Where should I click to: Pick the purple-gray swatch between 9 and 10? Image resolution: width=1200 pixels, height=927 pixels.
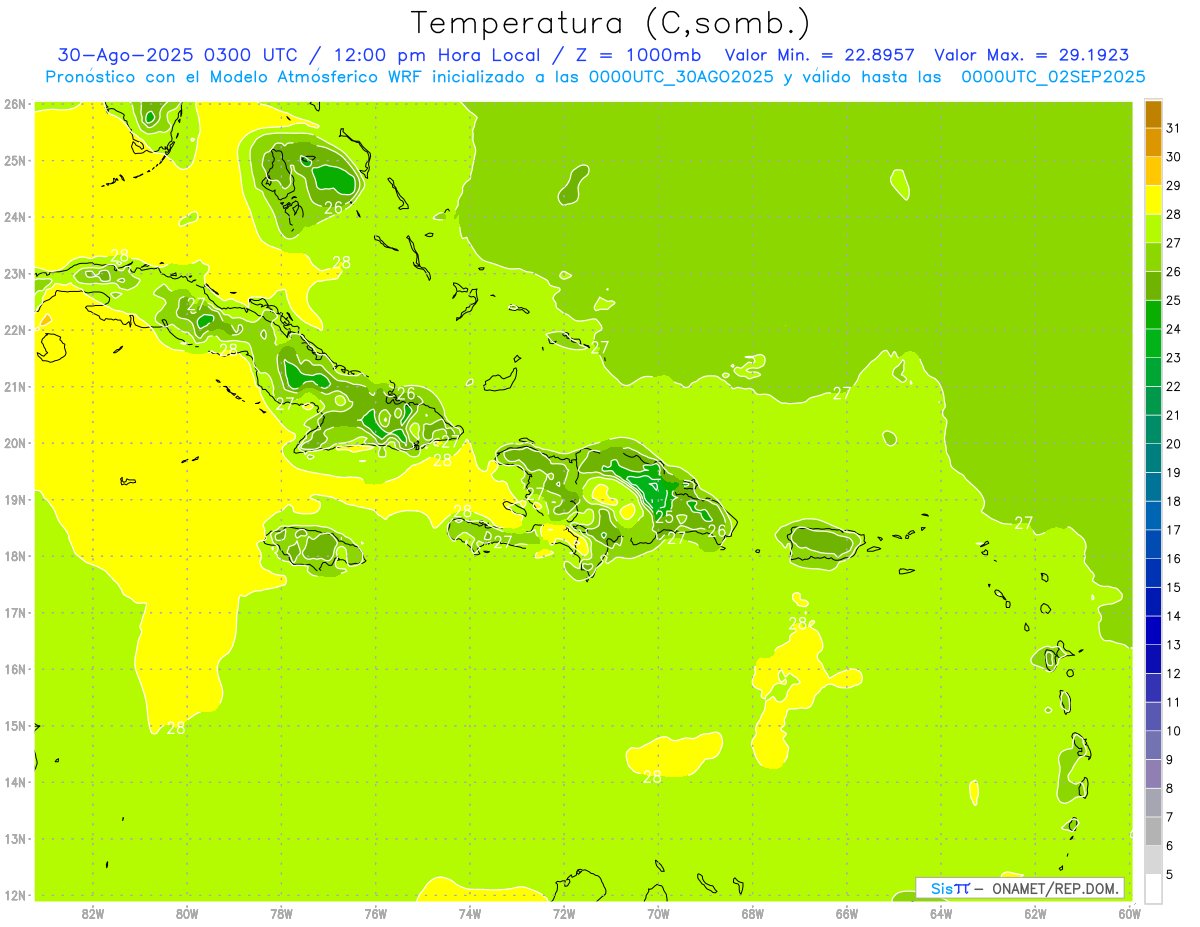tap(1153, 745)
